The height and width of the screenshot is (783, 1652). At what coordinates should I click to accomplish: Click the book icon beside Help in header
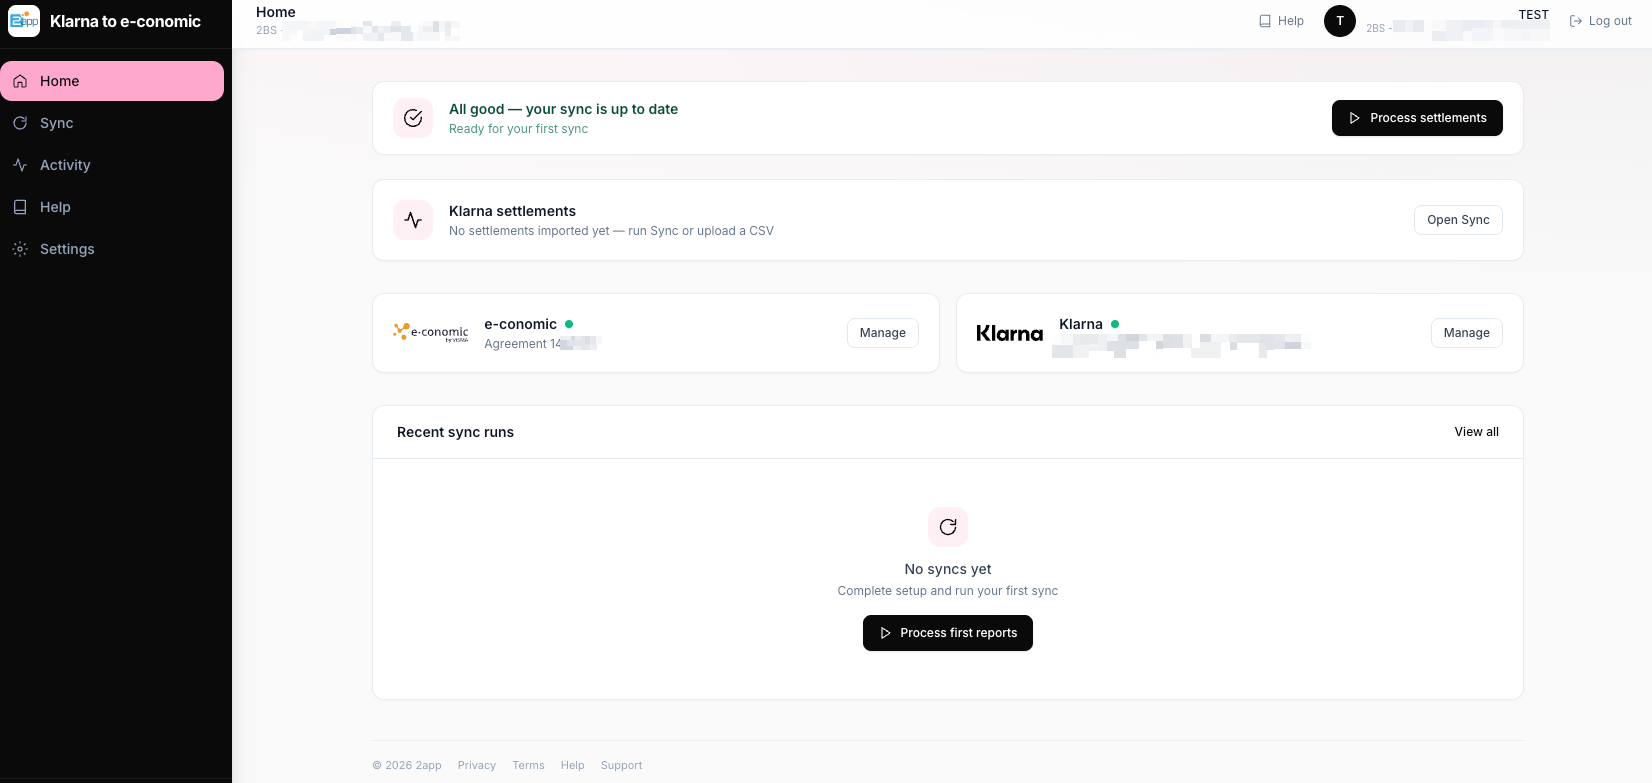[1265, 21]
